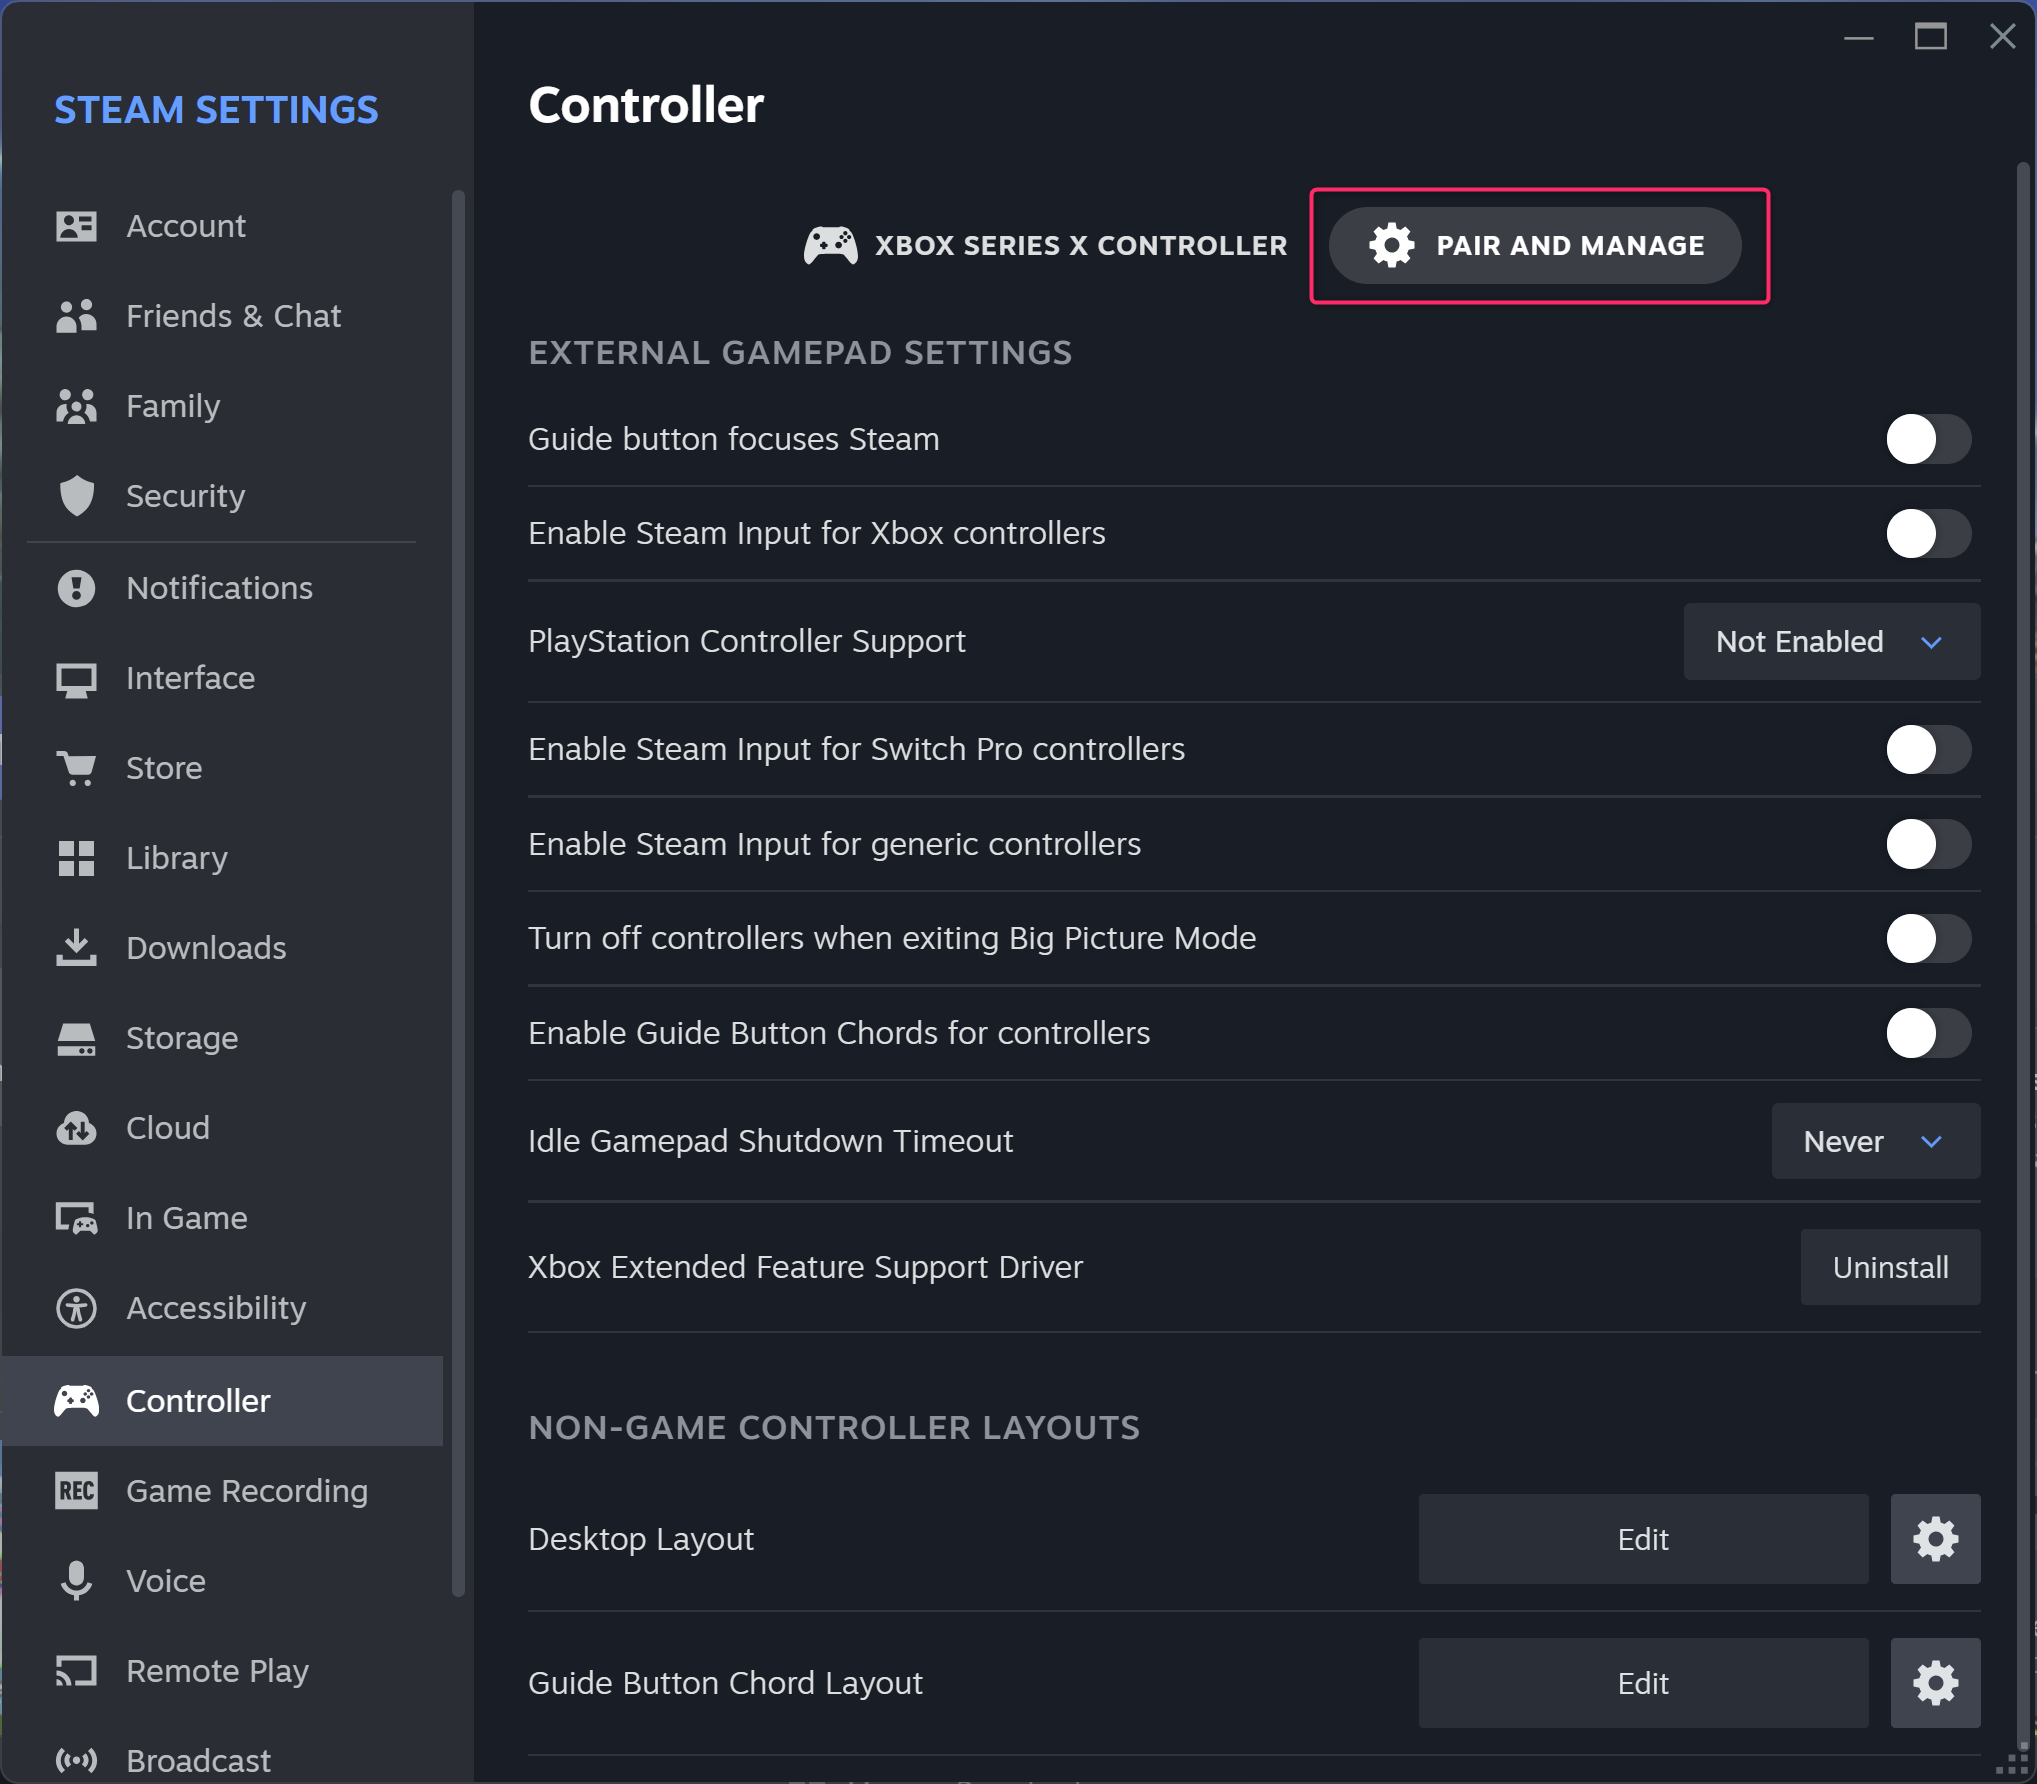Screen dimensions: 2037x1784
Task: Enable Guide Button Chords for controllers
Action: click(x=1929, y=1033)
